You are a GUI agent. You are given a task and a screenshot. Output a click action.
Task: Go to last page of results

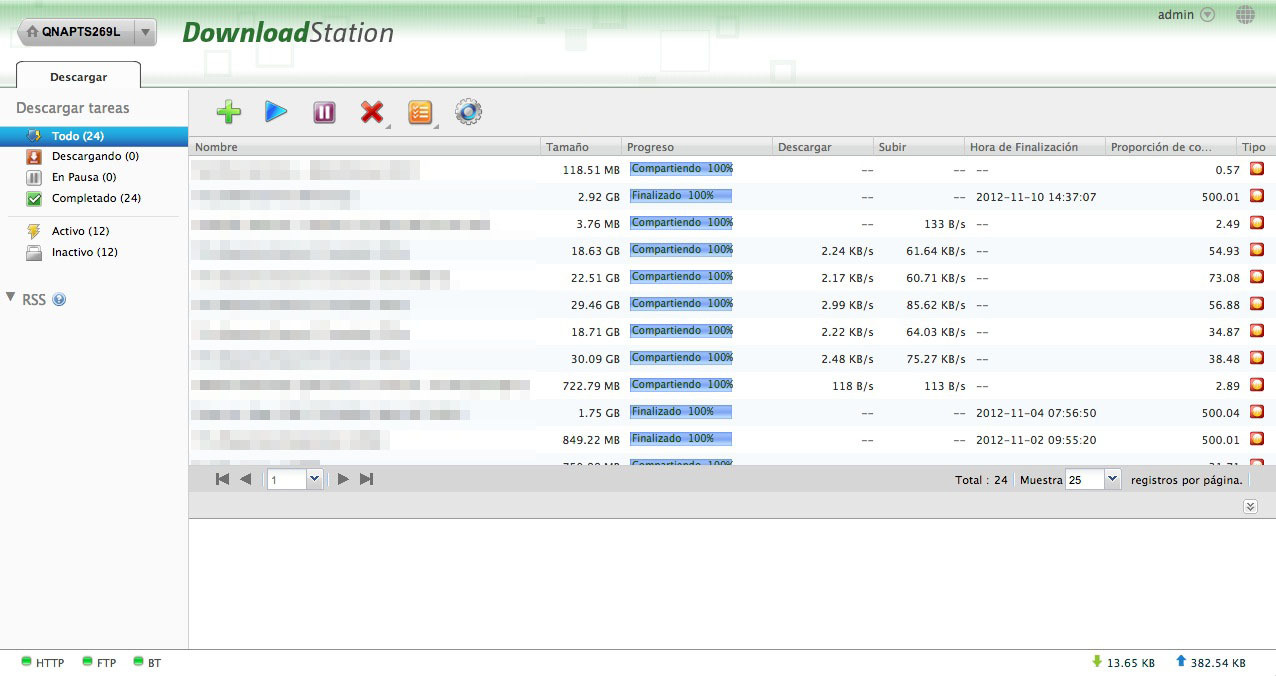pos(366,480)
